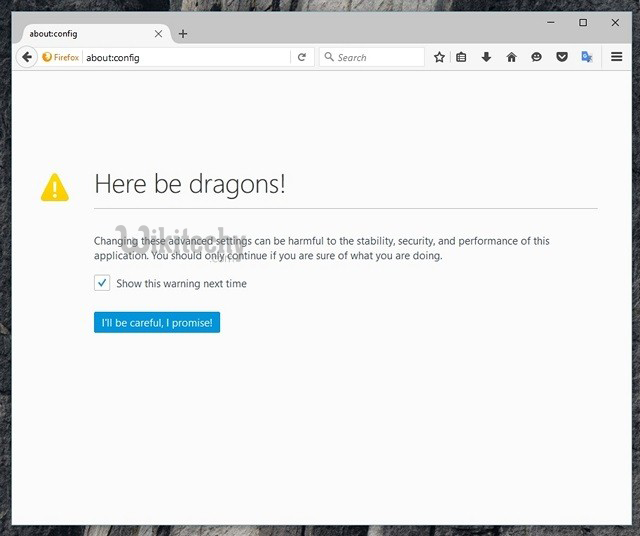Show bookmarks list from the toolbar icon
Screen dimensions: 640x536
click(x=462, y=57)
